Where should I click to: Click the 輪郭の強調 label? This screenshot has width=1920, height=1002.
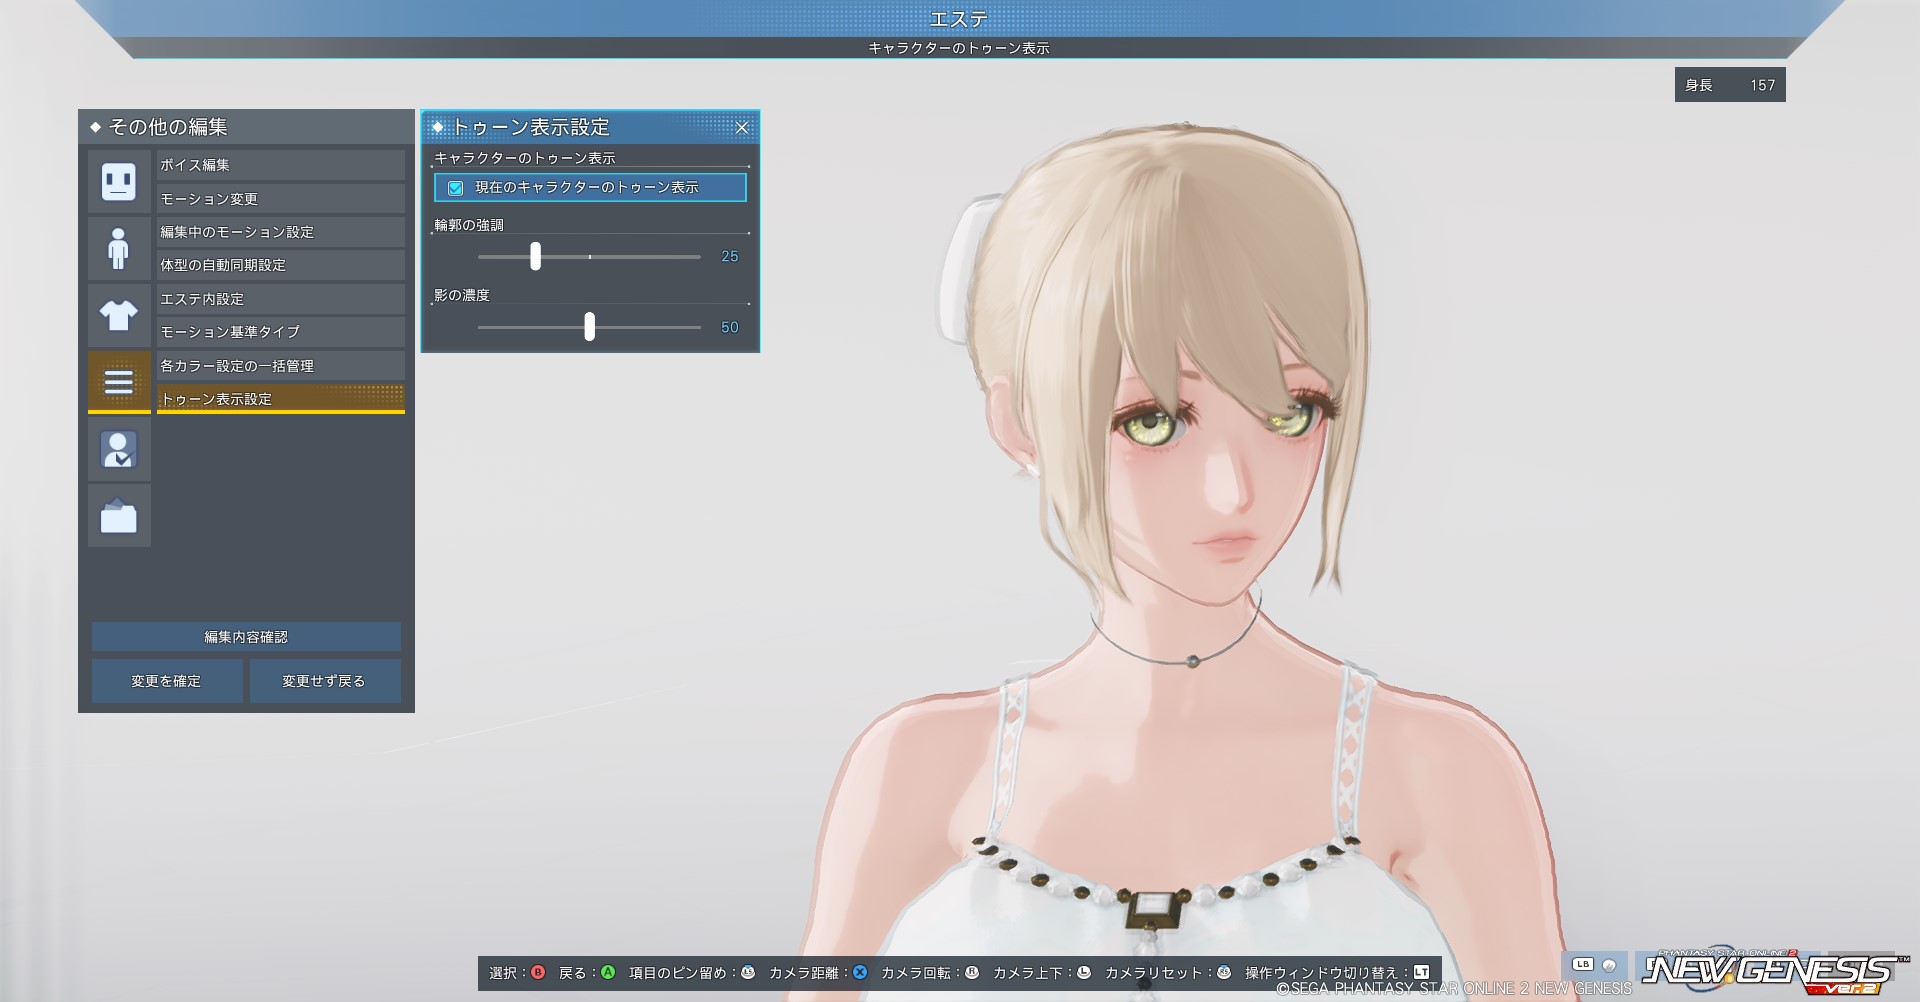pos(469,225)
